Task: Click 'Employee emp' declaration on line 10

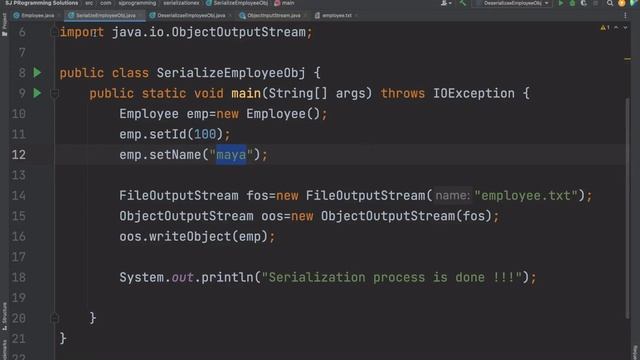Action: [x=164, y=114]
